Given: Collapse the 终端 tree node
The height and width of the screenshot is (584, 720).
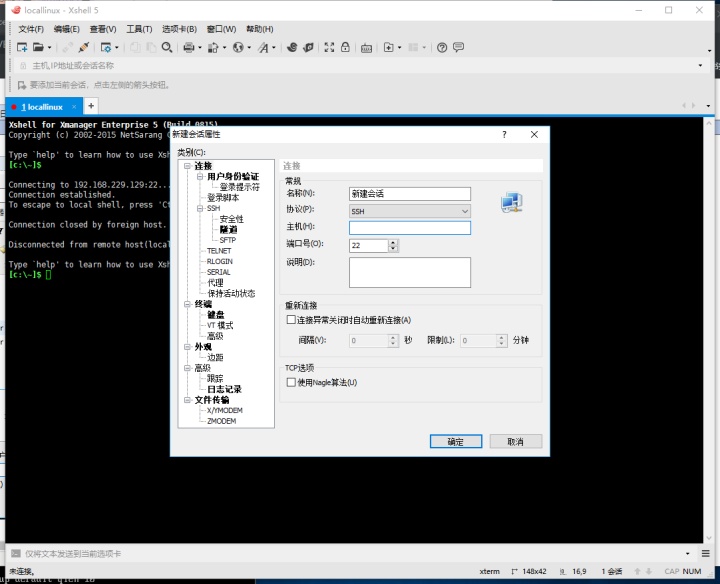Looking at the screenshot, I should point(187,304).
